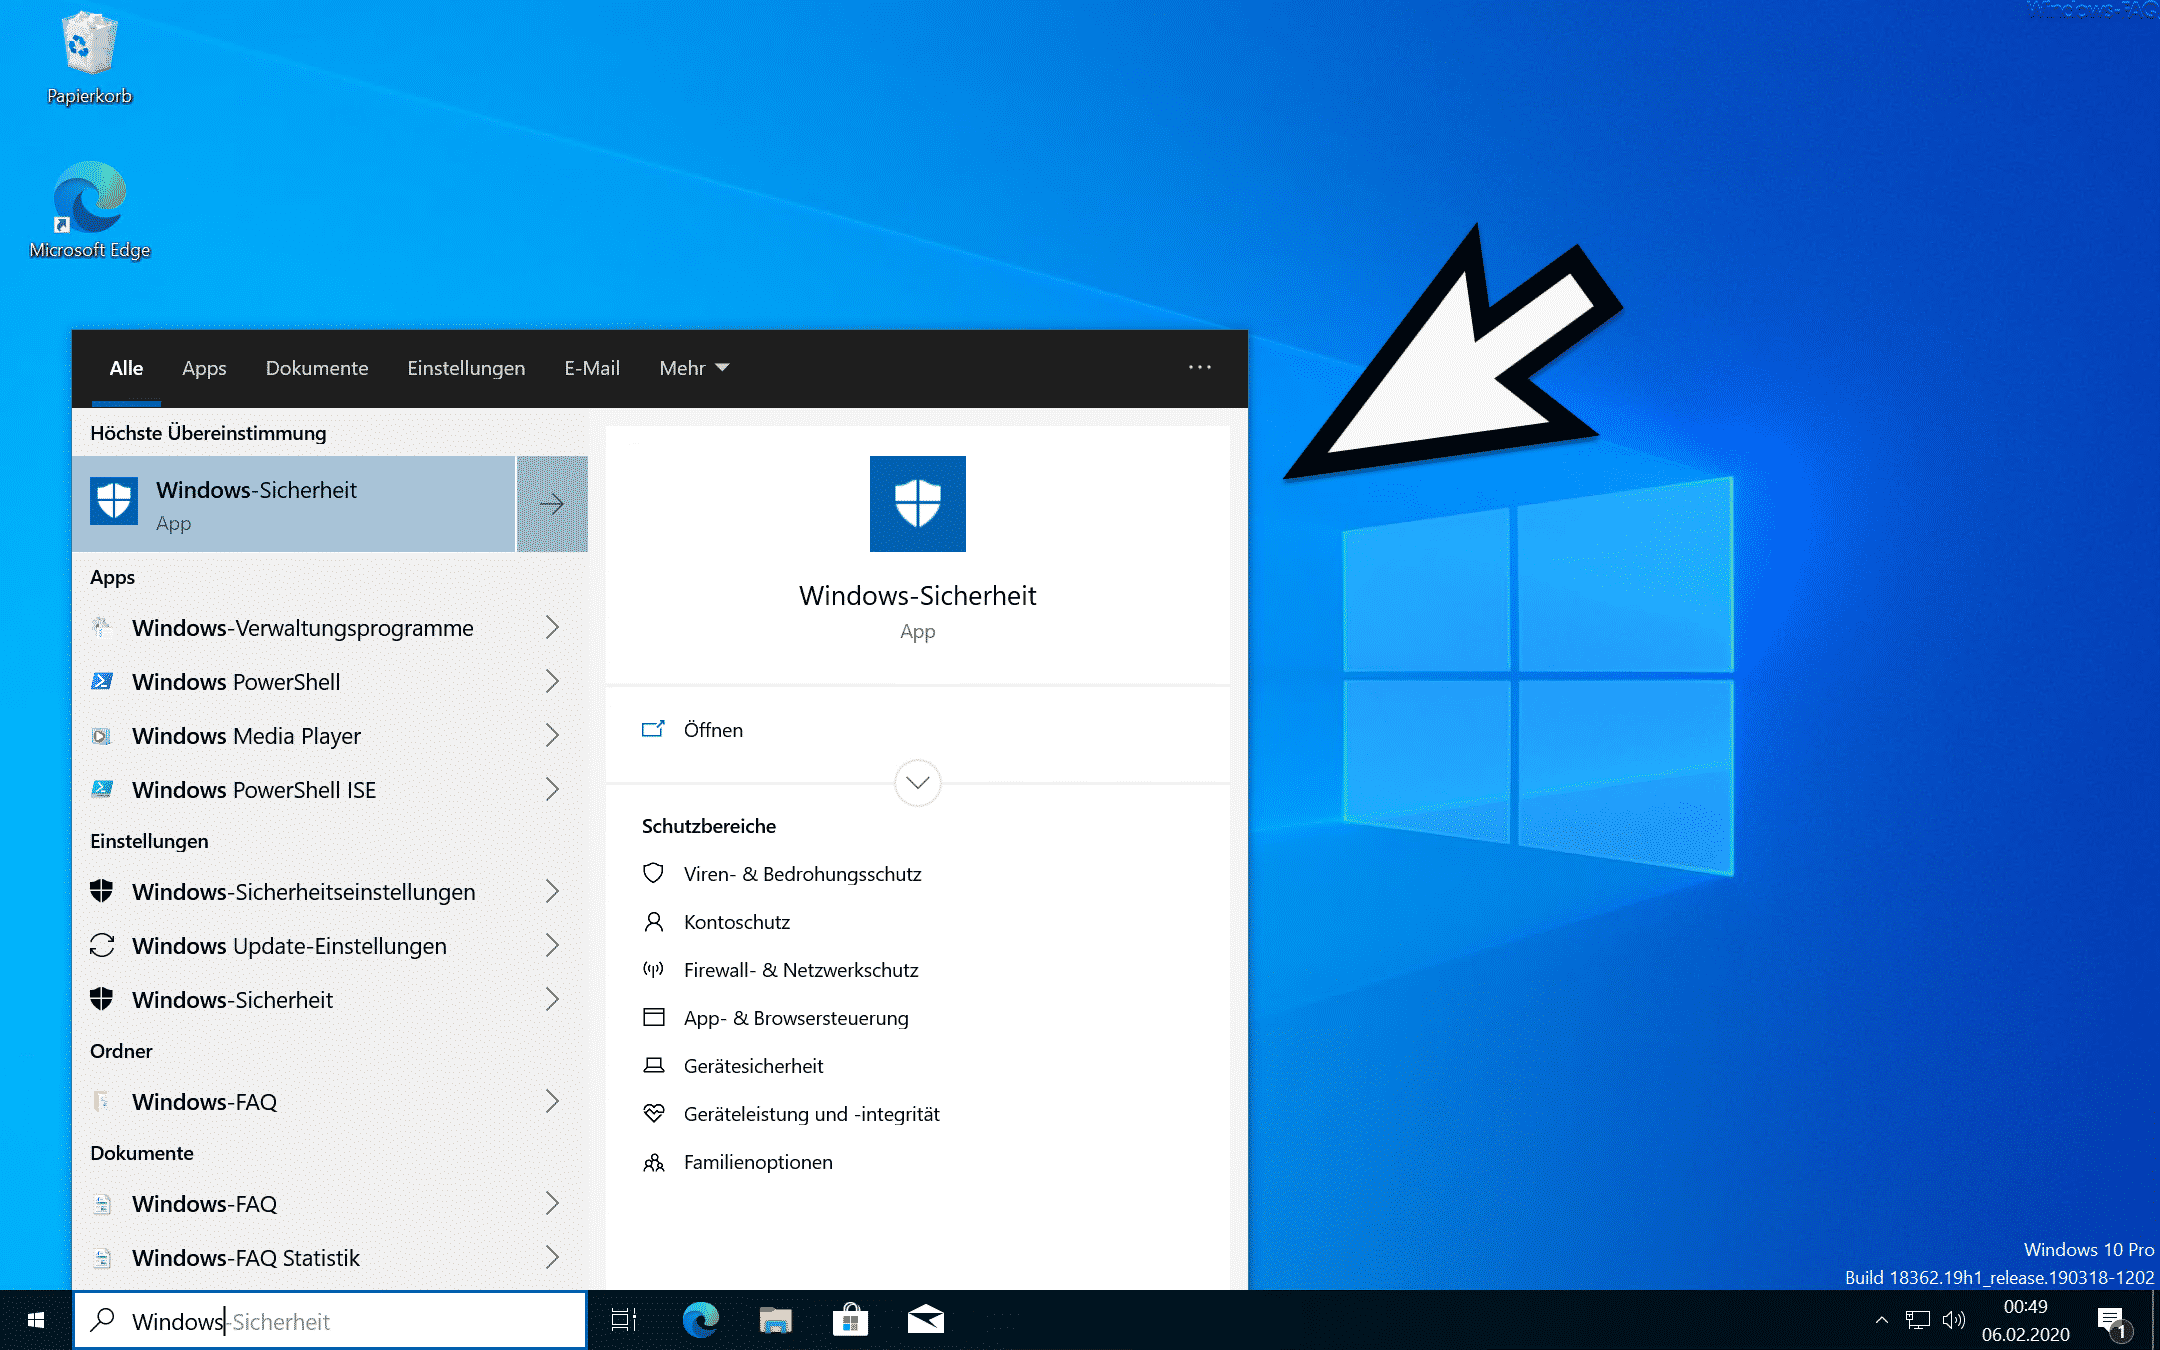
Task: Open Viren- & Bedrohungsschutz
Action: click(802, 874)
